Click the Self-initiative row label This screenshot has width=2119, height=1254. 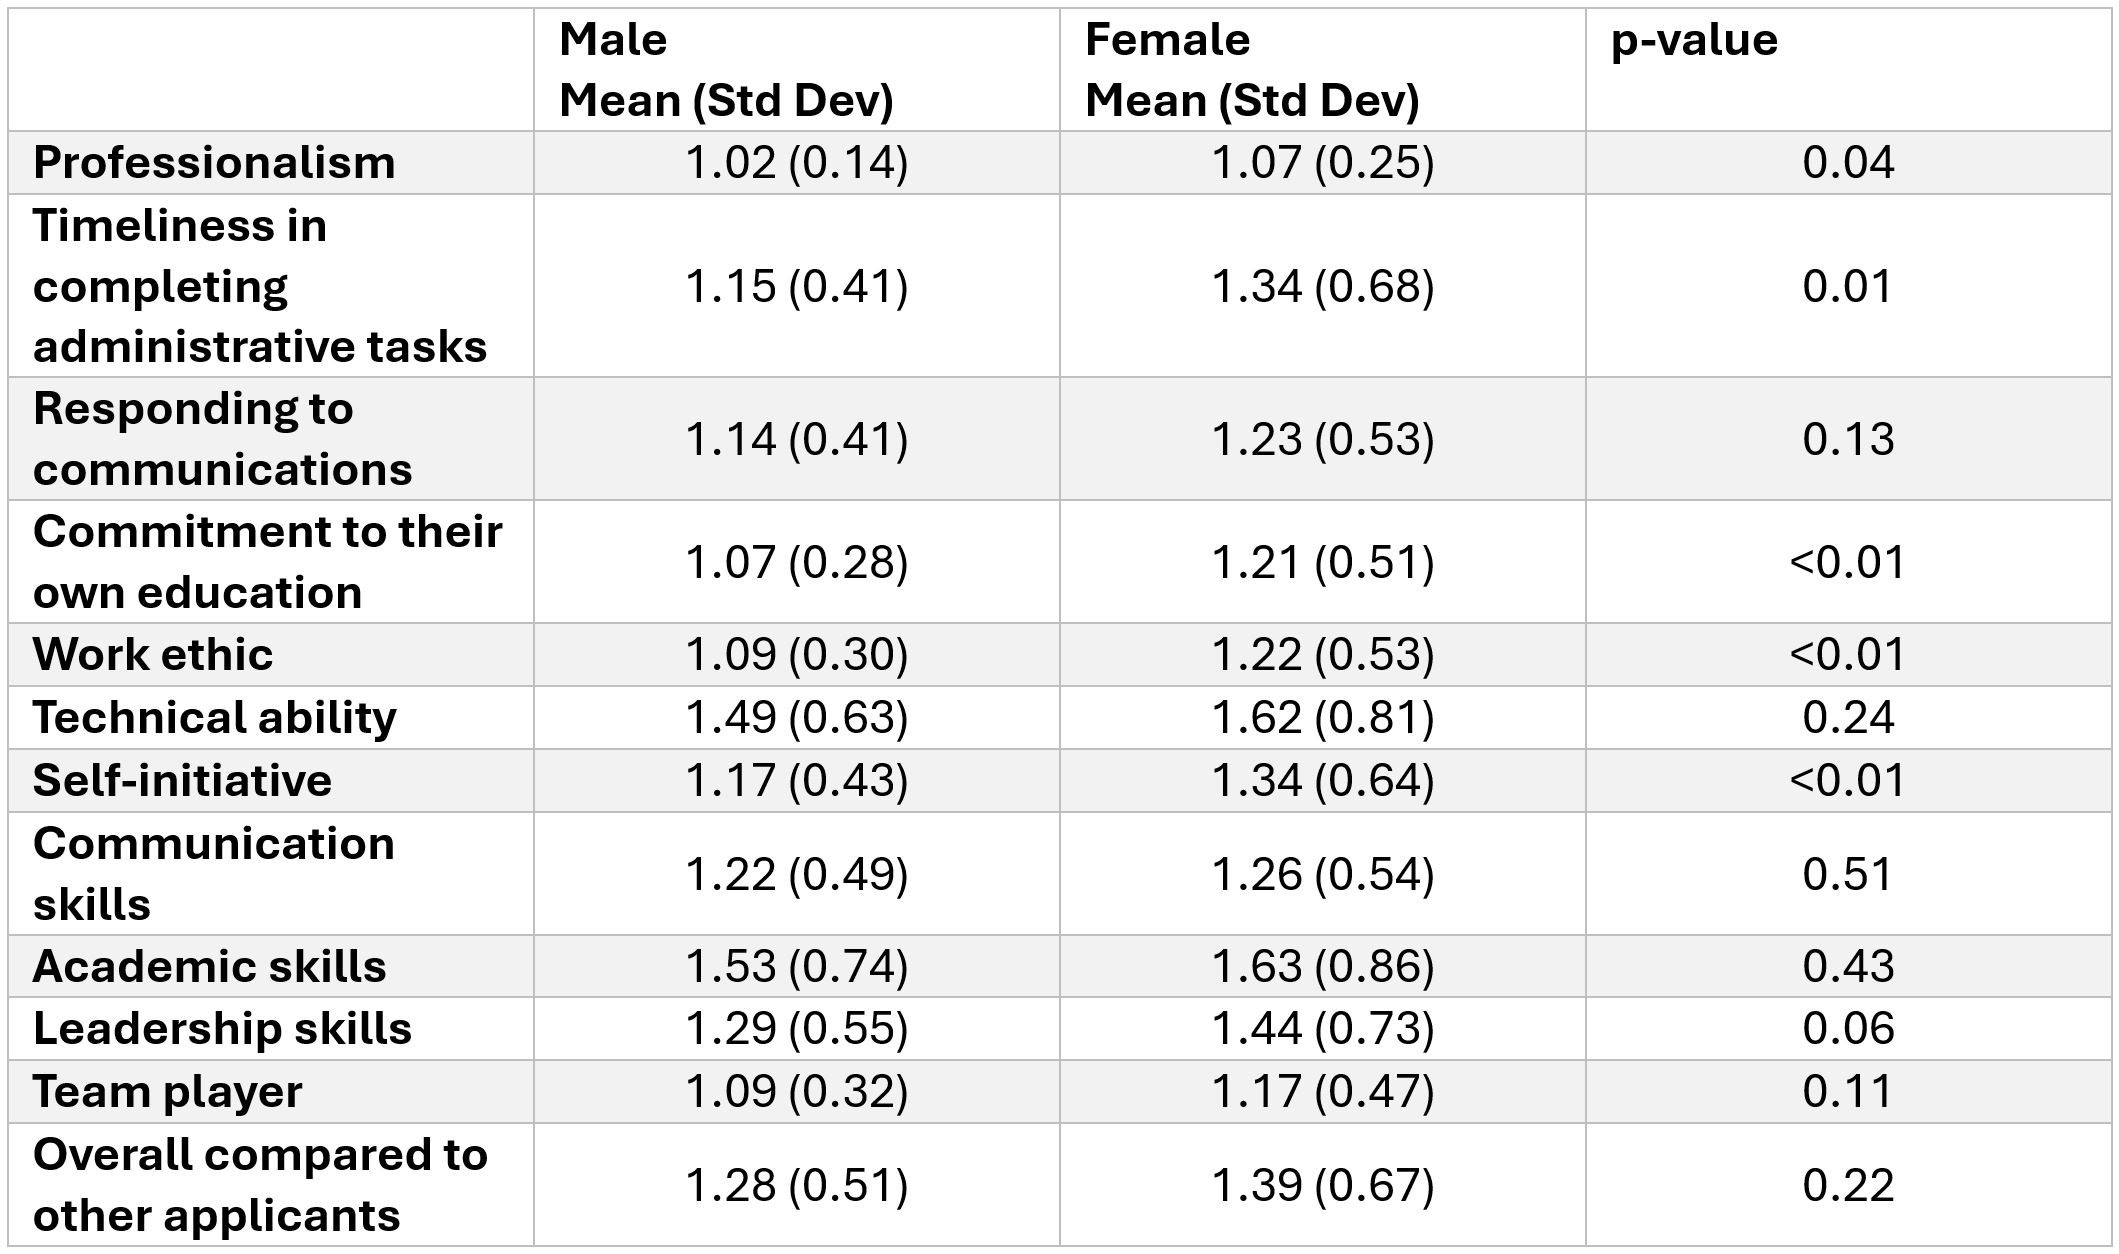(x=182, y=781)
